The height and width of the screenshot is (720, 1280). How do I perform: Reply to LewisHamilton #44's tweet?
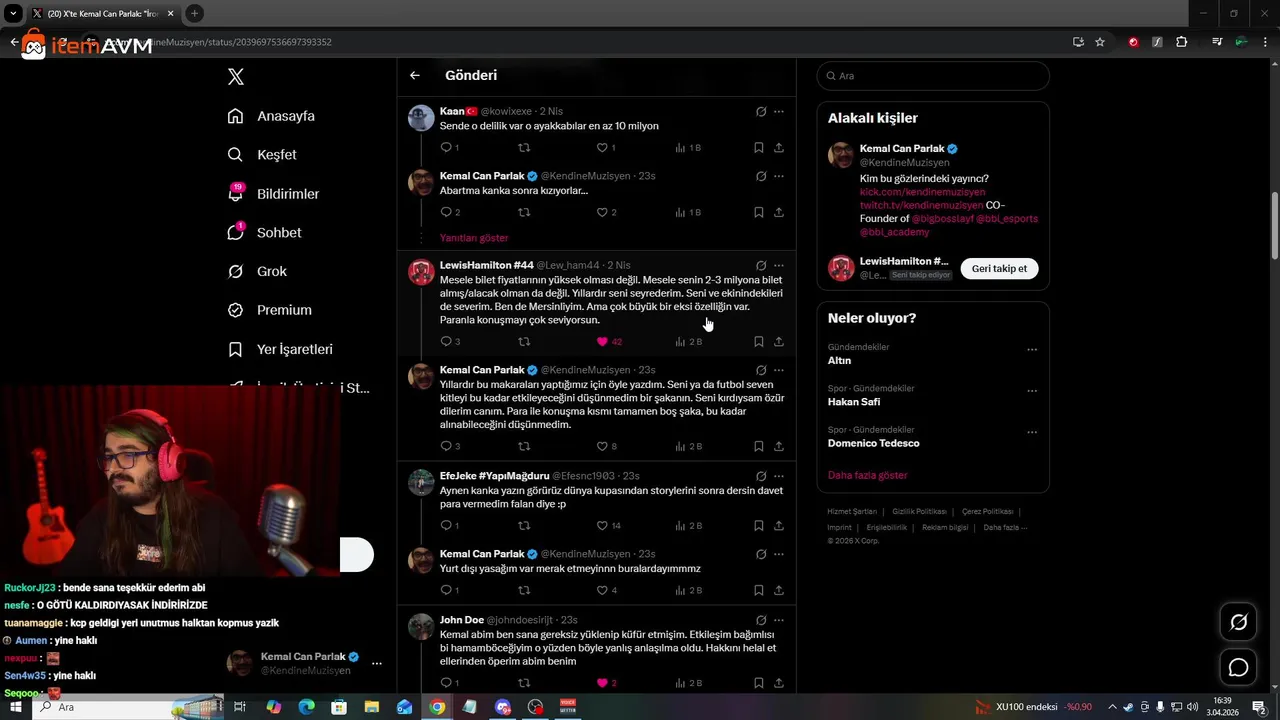(x=446, y=341)
